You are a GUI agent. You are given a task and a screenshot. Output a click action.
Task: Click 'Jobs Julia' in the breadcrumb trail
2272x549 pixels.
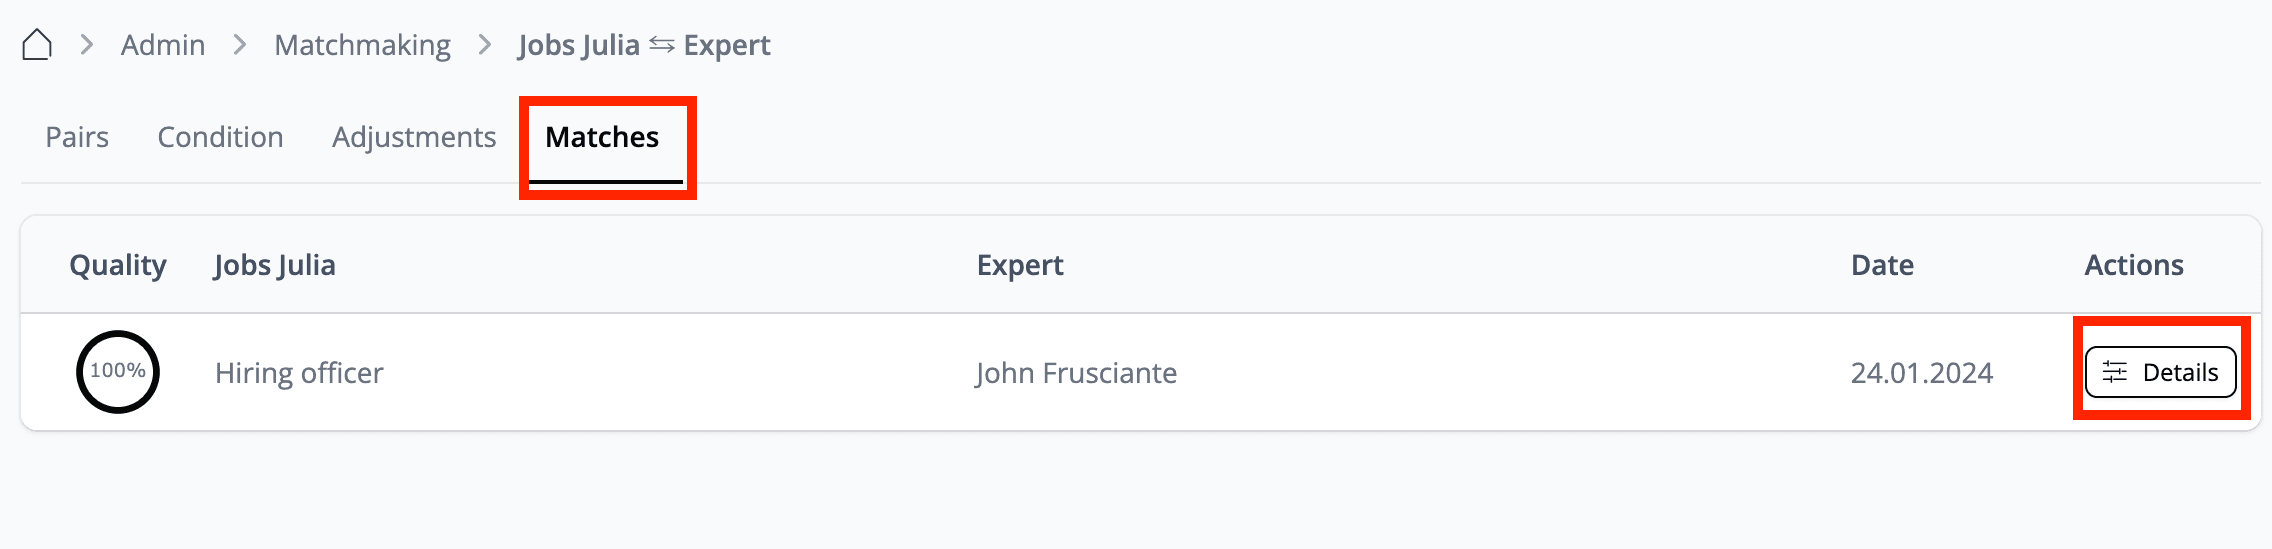(578, 45)
